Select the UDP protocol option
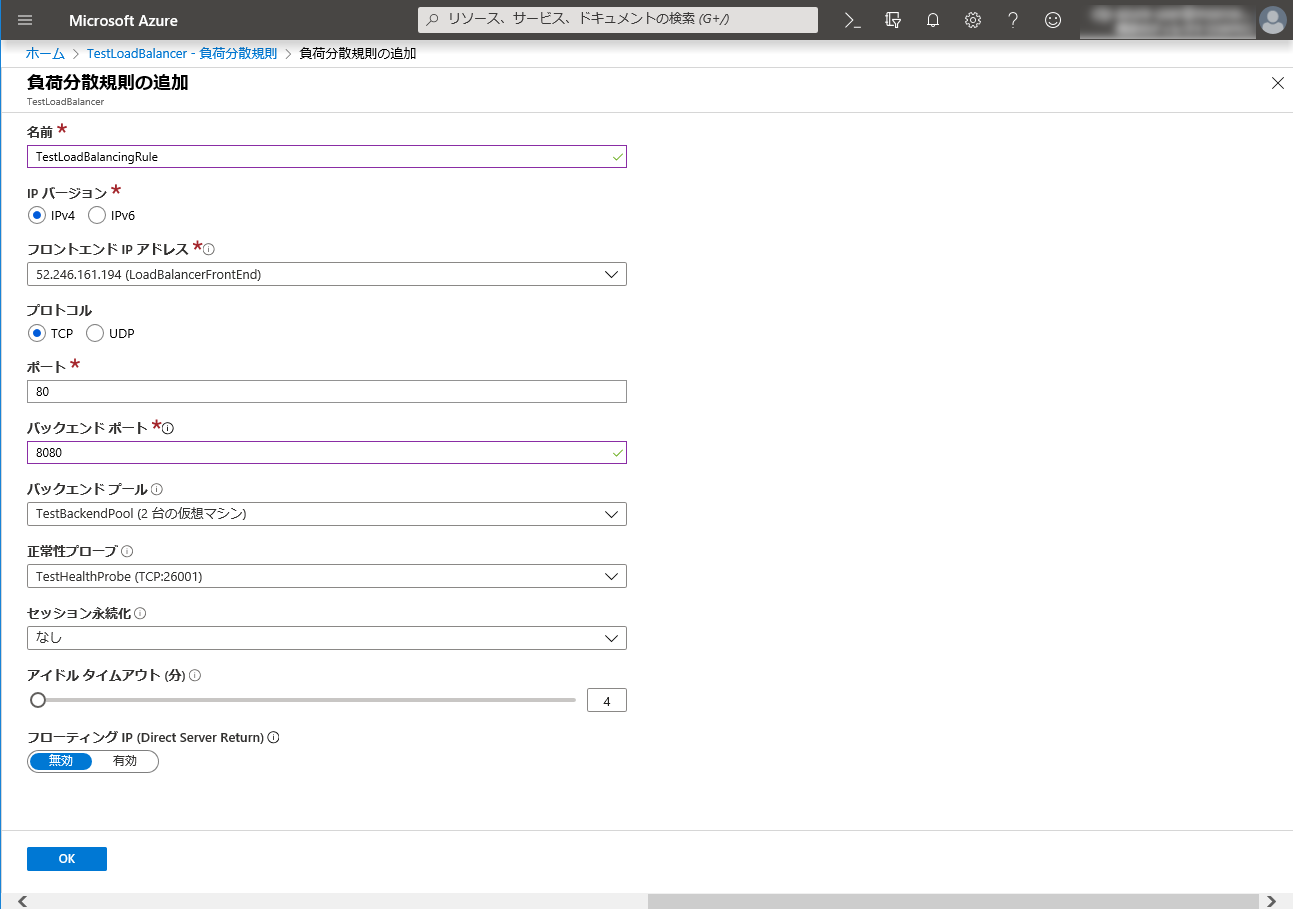The width and height of the screenshot is (1293, 909). coord(95,333)
